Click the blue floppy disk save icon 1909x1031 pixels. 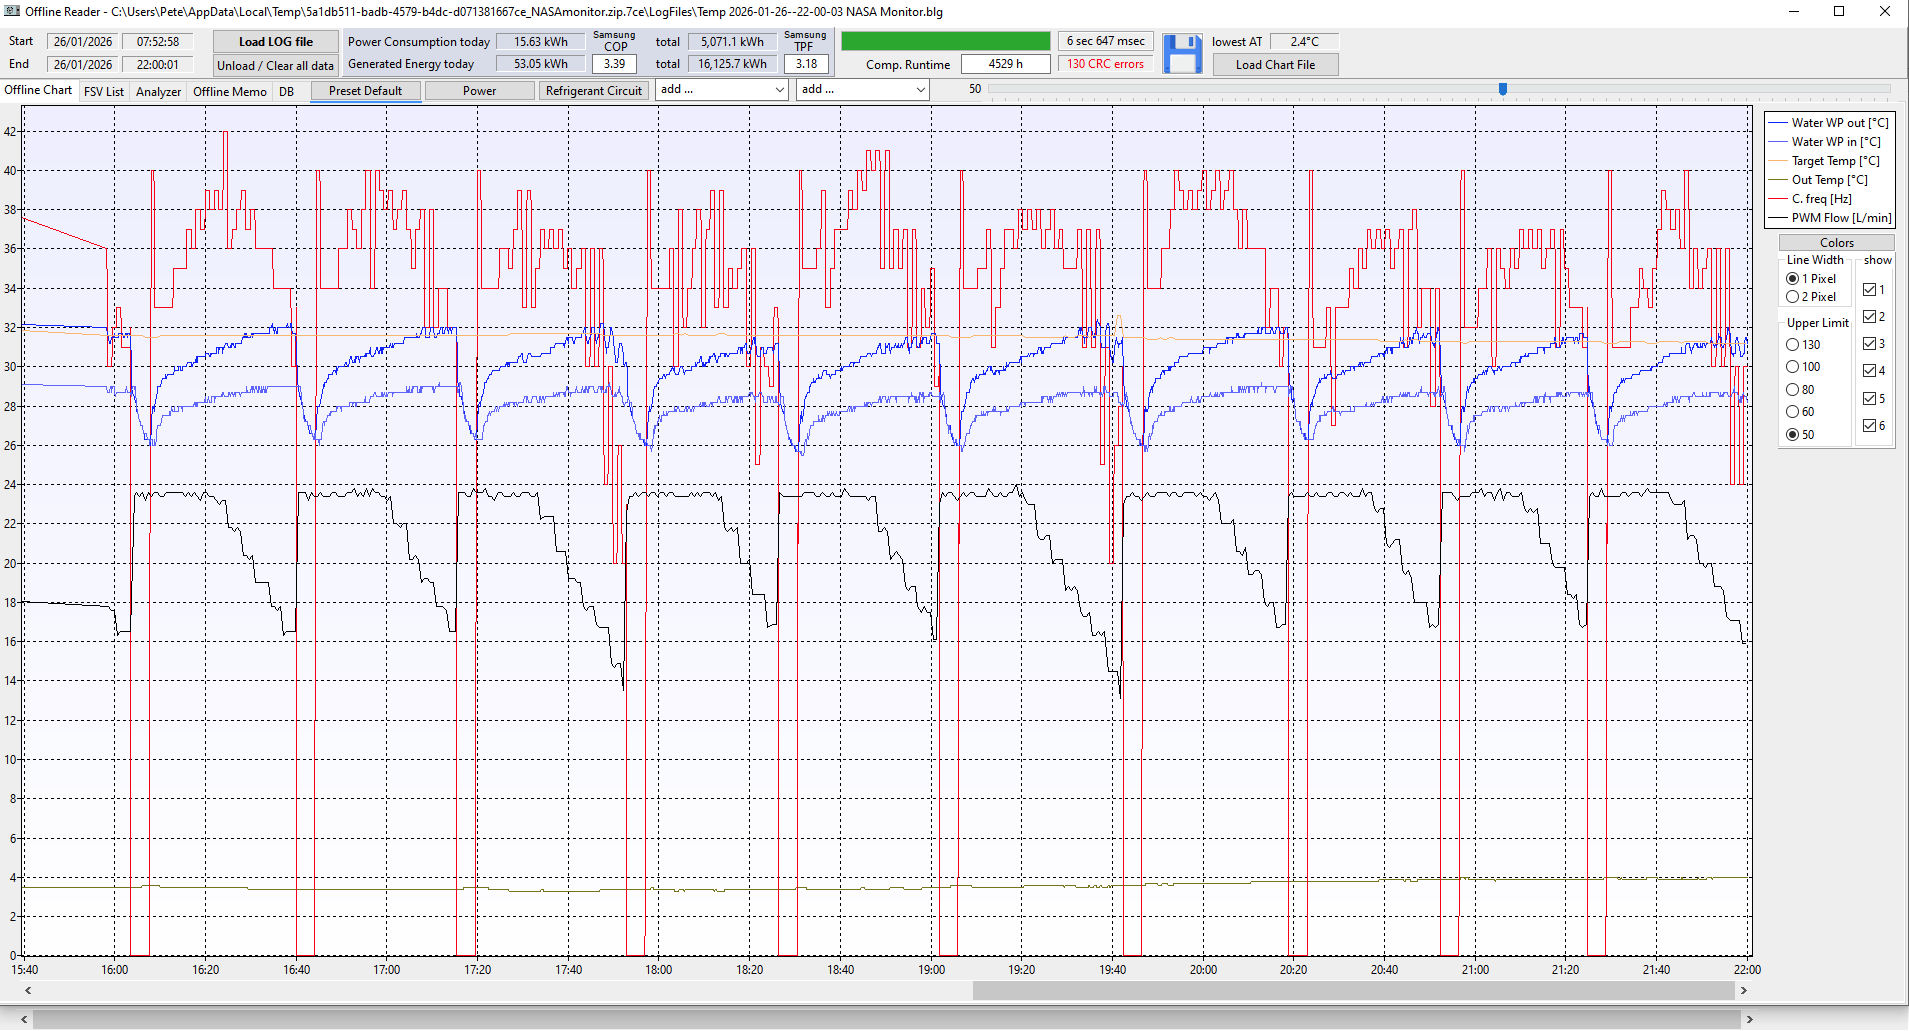(1182, 54)
